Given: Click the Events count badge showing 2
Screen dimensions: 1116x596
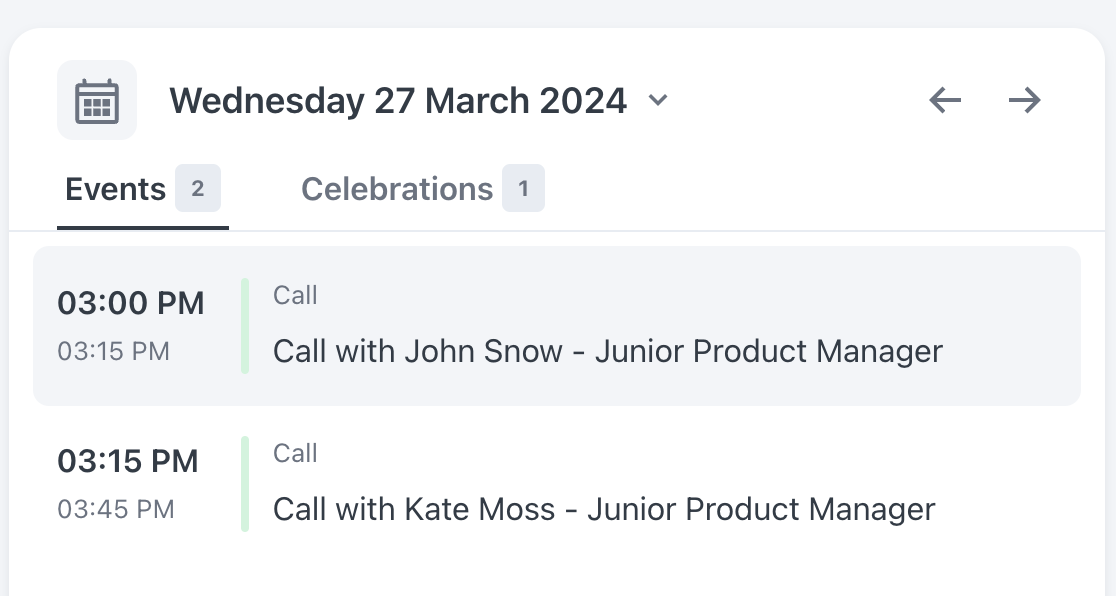Looking at the screenshot, I should [x=198, y=189].
